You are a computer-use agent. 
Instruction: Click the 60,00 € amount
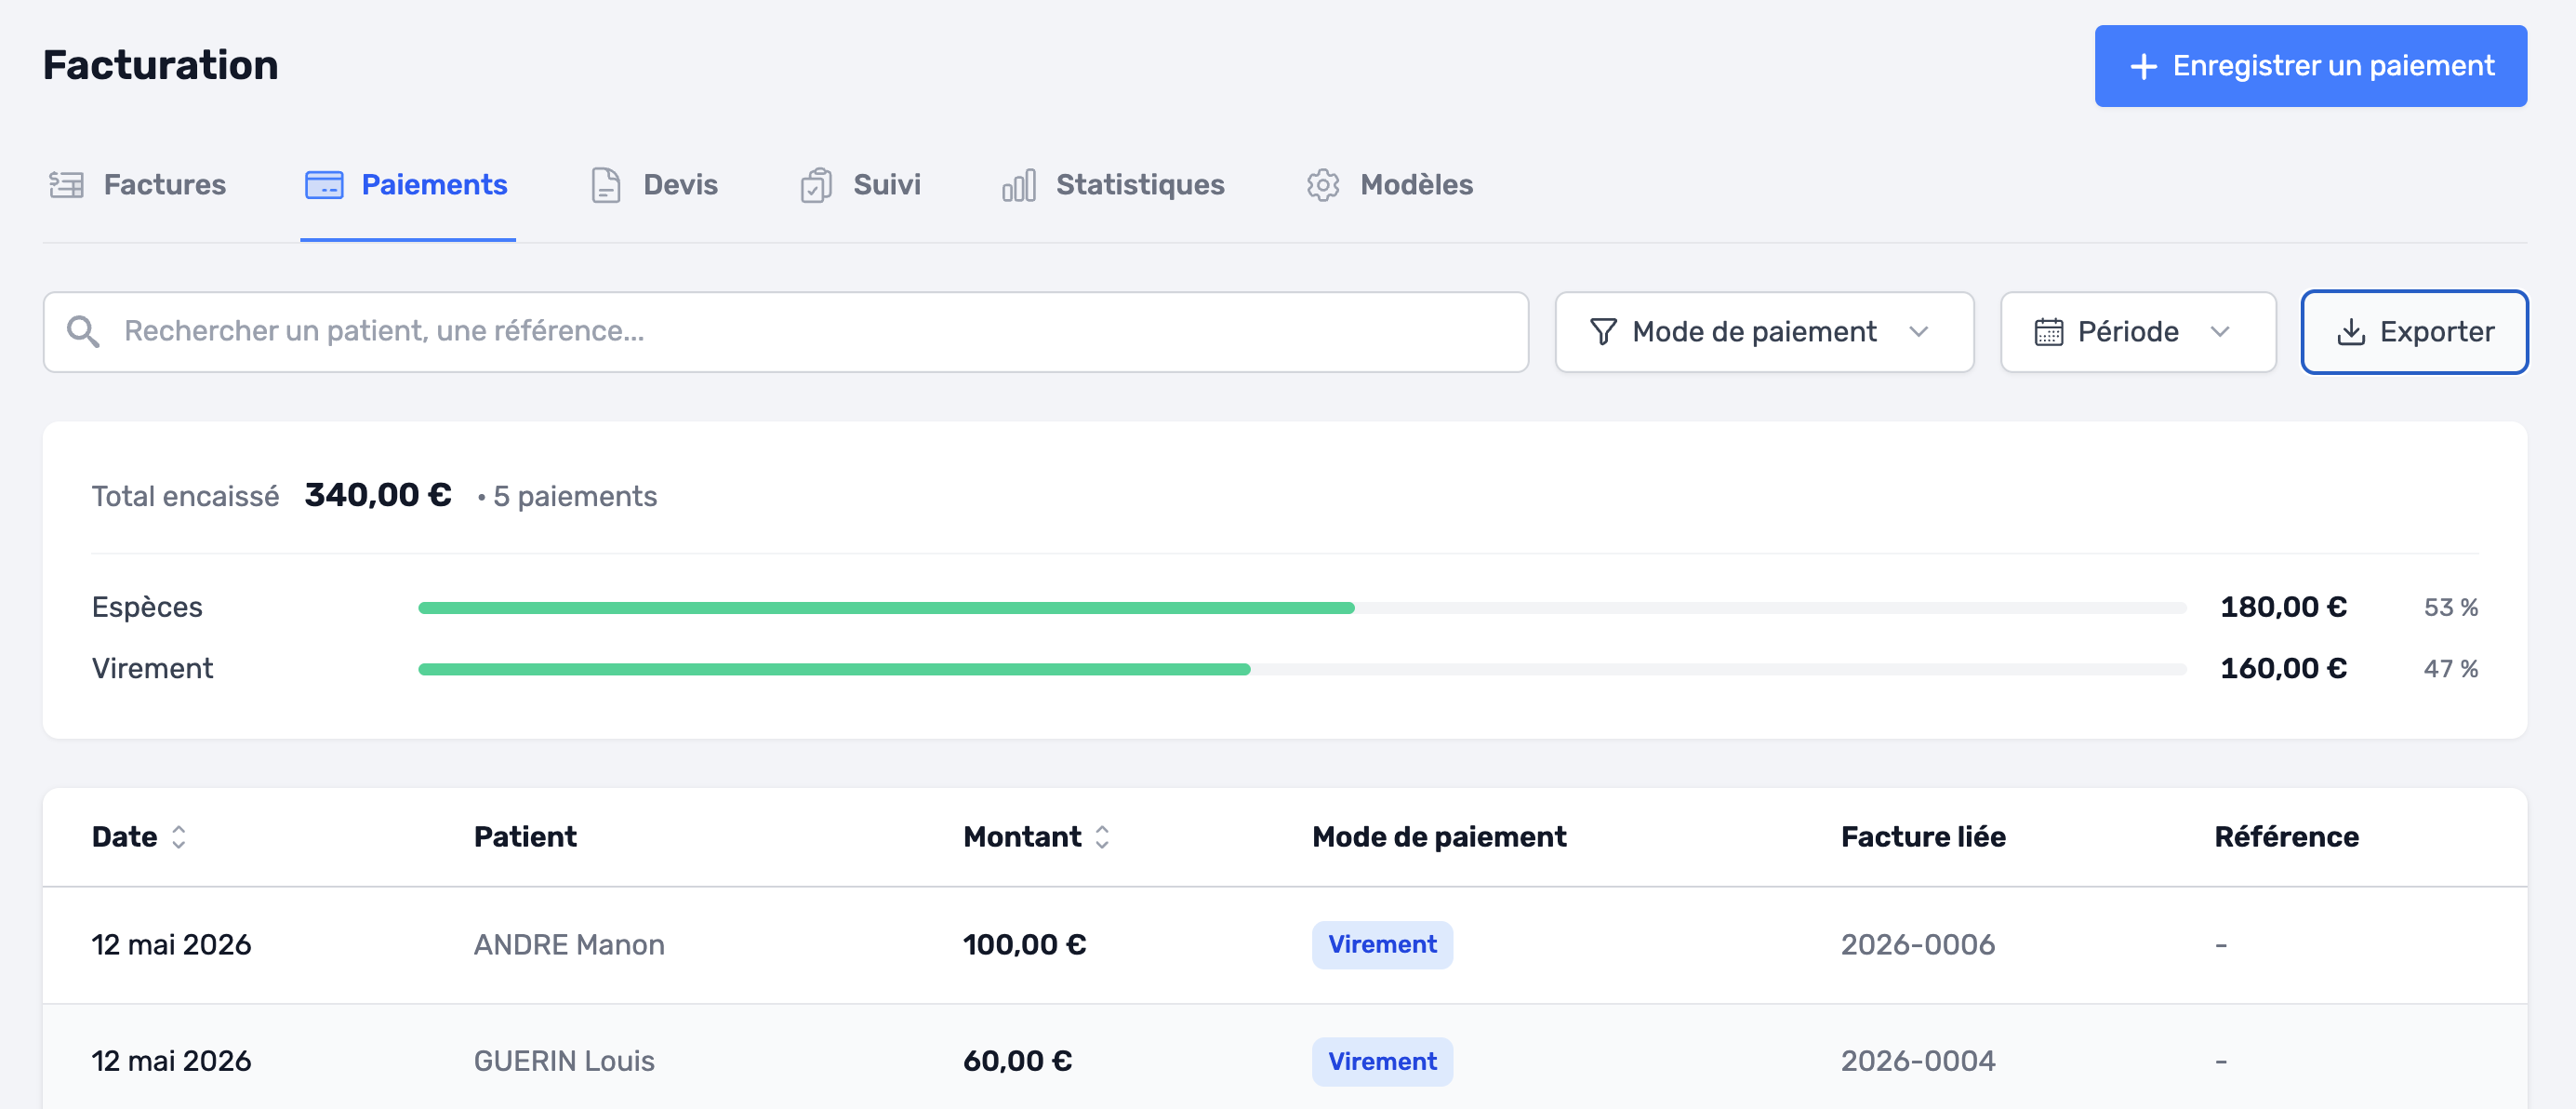(1017, 1061)
